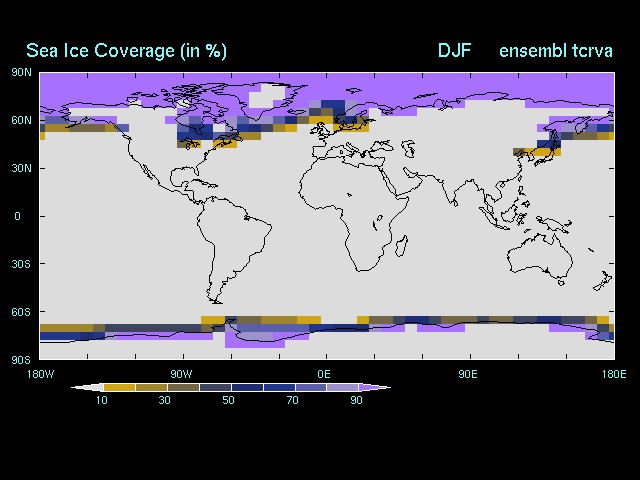Click the legend tick label 10
Screen dimensions: 640x480
click(x=102, y=400)
